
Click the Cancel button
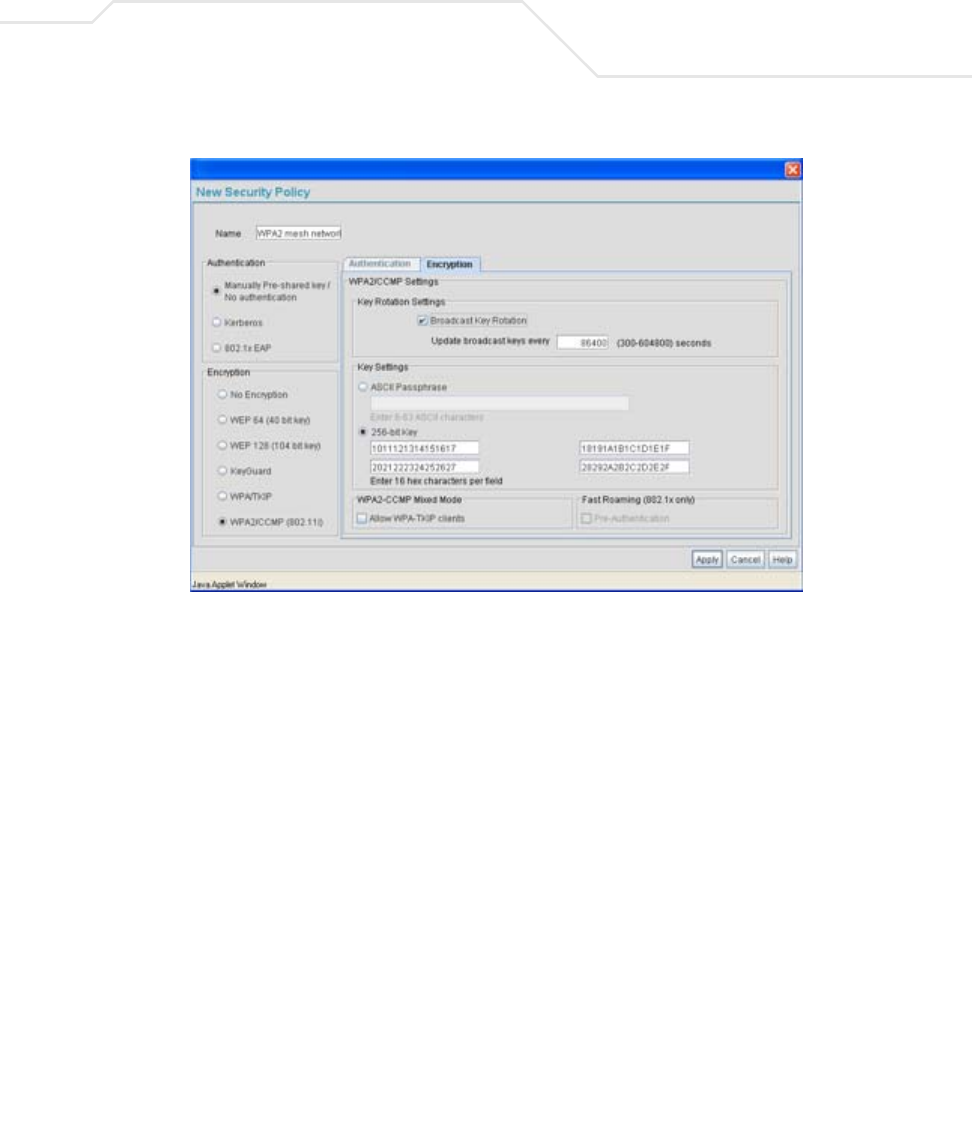(745, 560)
